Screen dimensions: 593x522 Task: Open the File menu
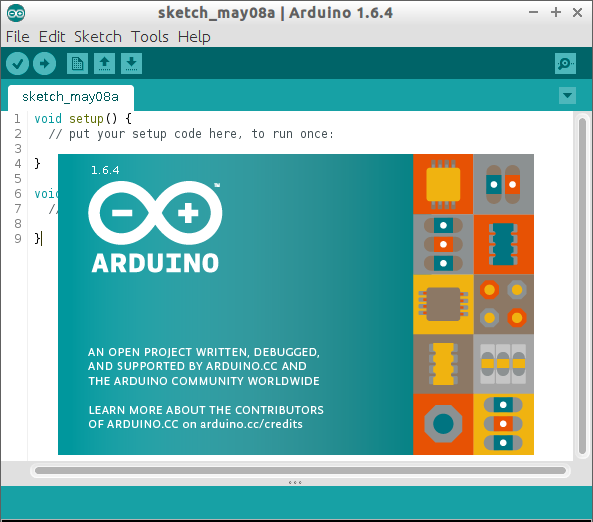18,37
